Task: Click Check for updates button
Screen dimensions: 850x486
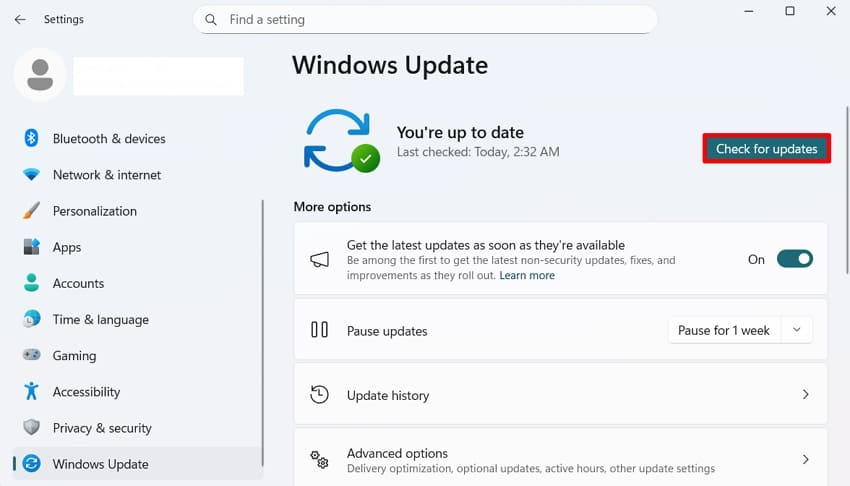Action: click(x=767, y=148)
